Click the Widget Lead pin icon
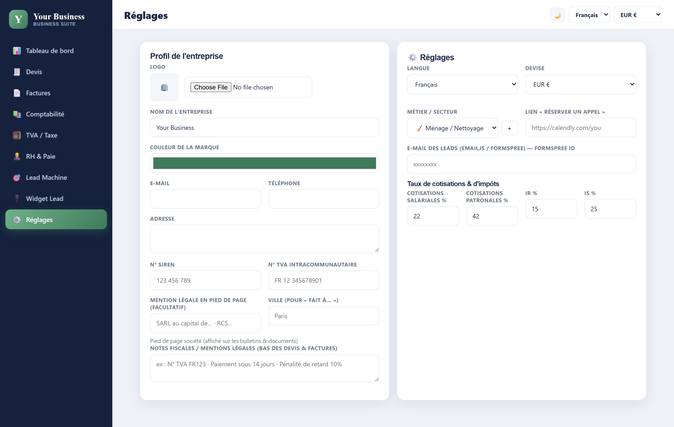674x427 pixels. tap(17, 198)
